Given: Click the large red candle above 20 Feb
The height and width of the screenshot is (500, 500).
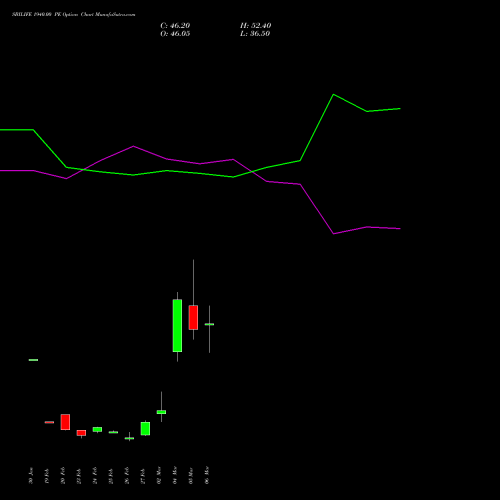Looking at the screenshot, I should point(65,422).
